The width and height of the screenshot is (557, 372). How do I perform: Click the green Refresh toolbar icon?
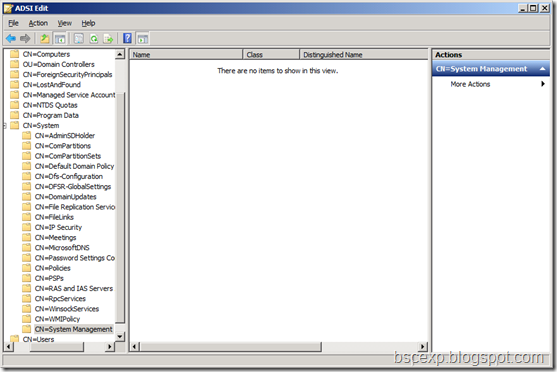(x=94, y=38)
